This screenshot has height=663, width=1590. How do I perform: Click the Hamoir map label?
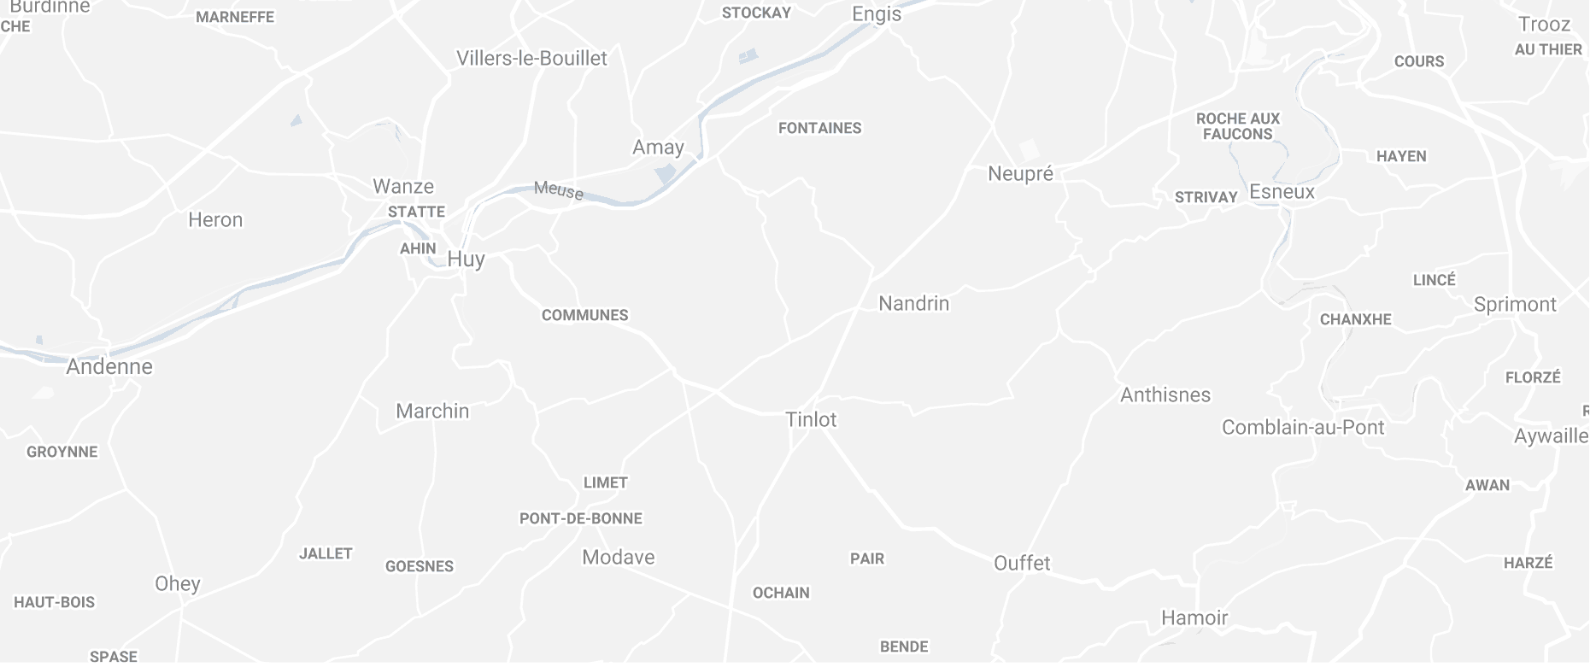[1194, 618]
